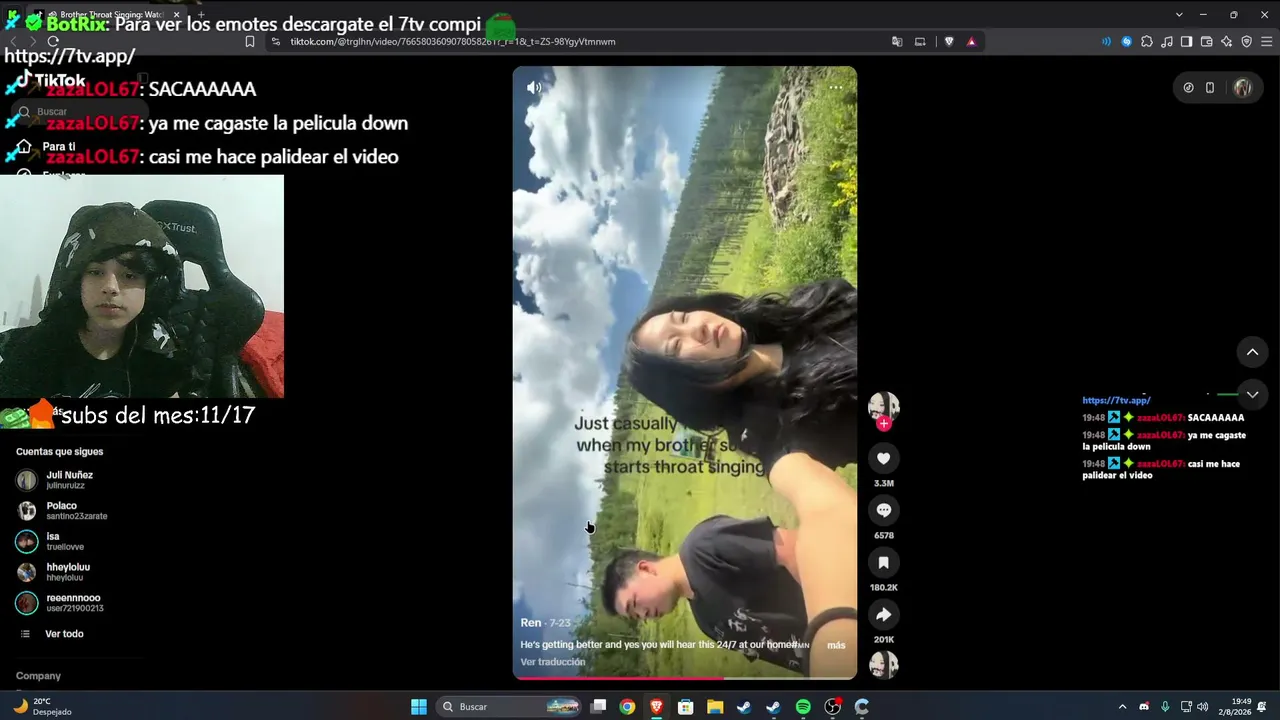Click 'Ver traducción' under the caption
This screenshot has height=720, width=1280.
tap(553, 662)
